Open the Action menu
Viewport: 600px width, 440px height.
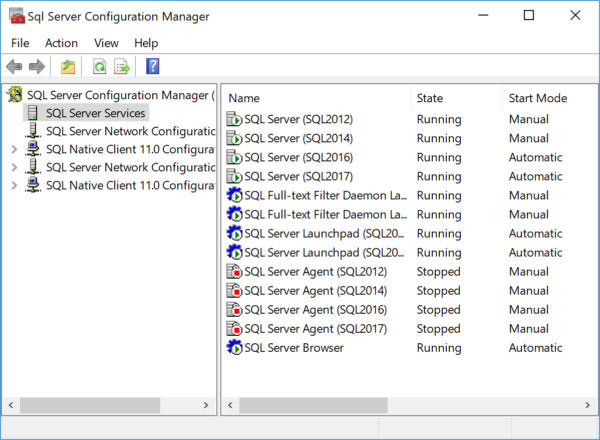click(x=61, y=43)
